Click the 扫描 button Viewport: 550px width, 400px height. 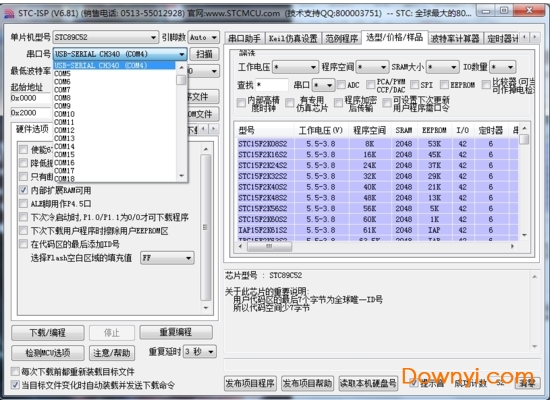[x=204, y=54]
